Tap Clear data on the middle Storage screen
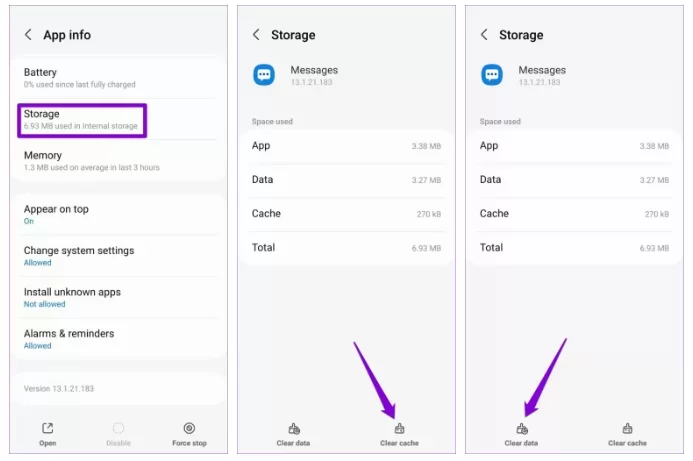The width and height of the screenshot is (693, 461). tap(293, 433)
